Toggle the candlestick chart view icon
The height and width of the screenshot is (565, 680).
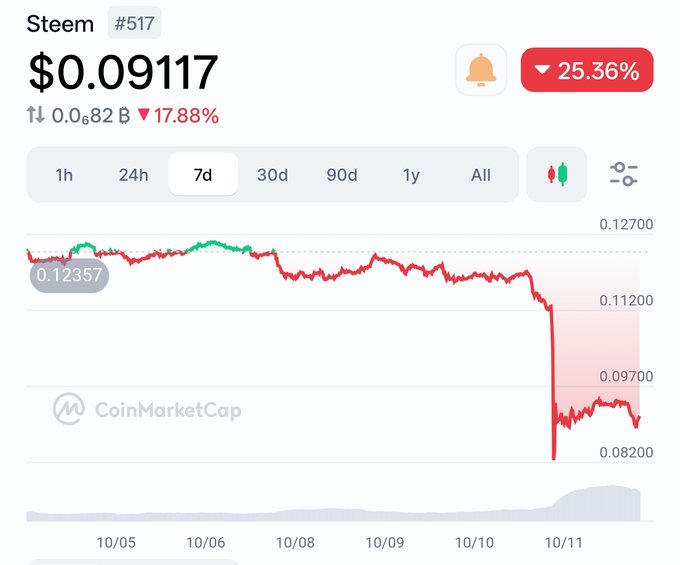556,175
